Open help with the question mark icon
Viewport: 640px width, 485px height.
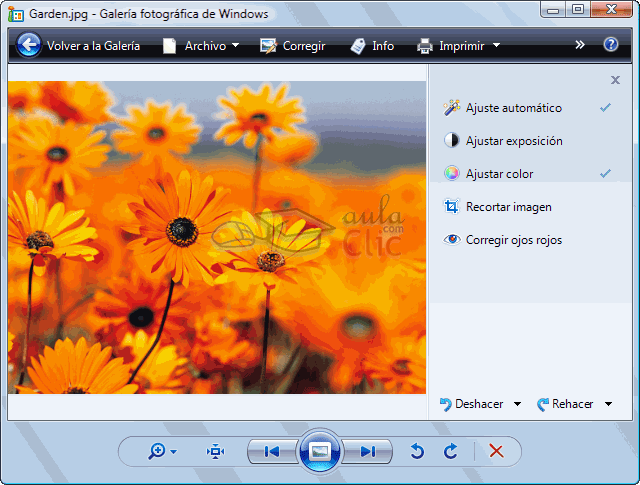(611, 45)
